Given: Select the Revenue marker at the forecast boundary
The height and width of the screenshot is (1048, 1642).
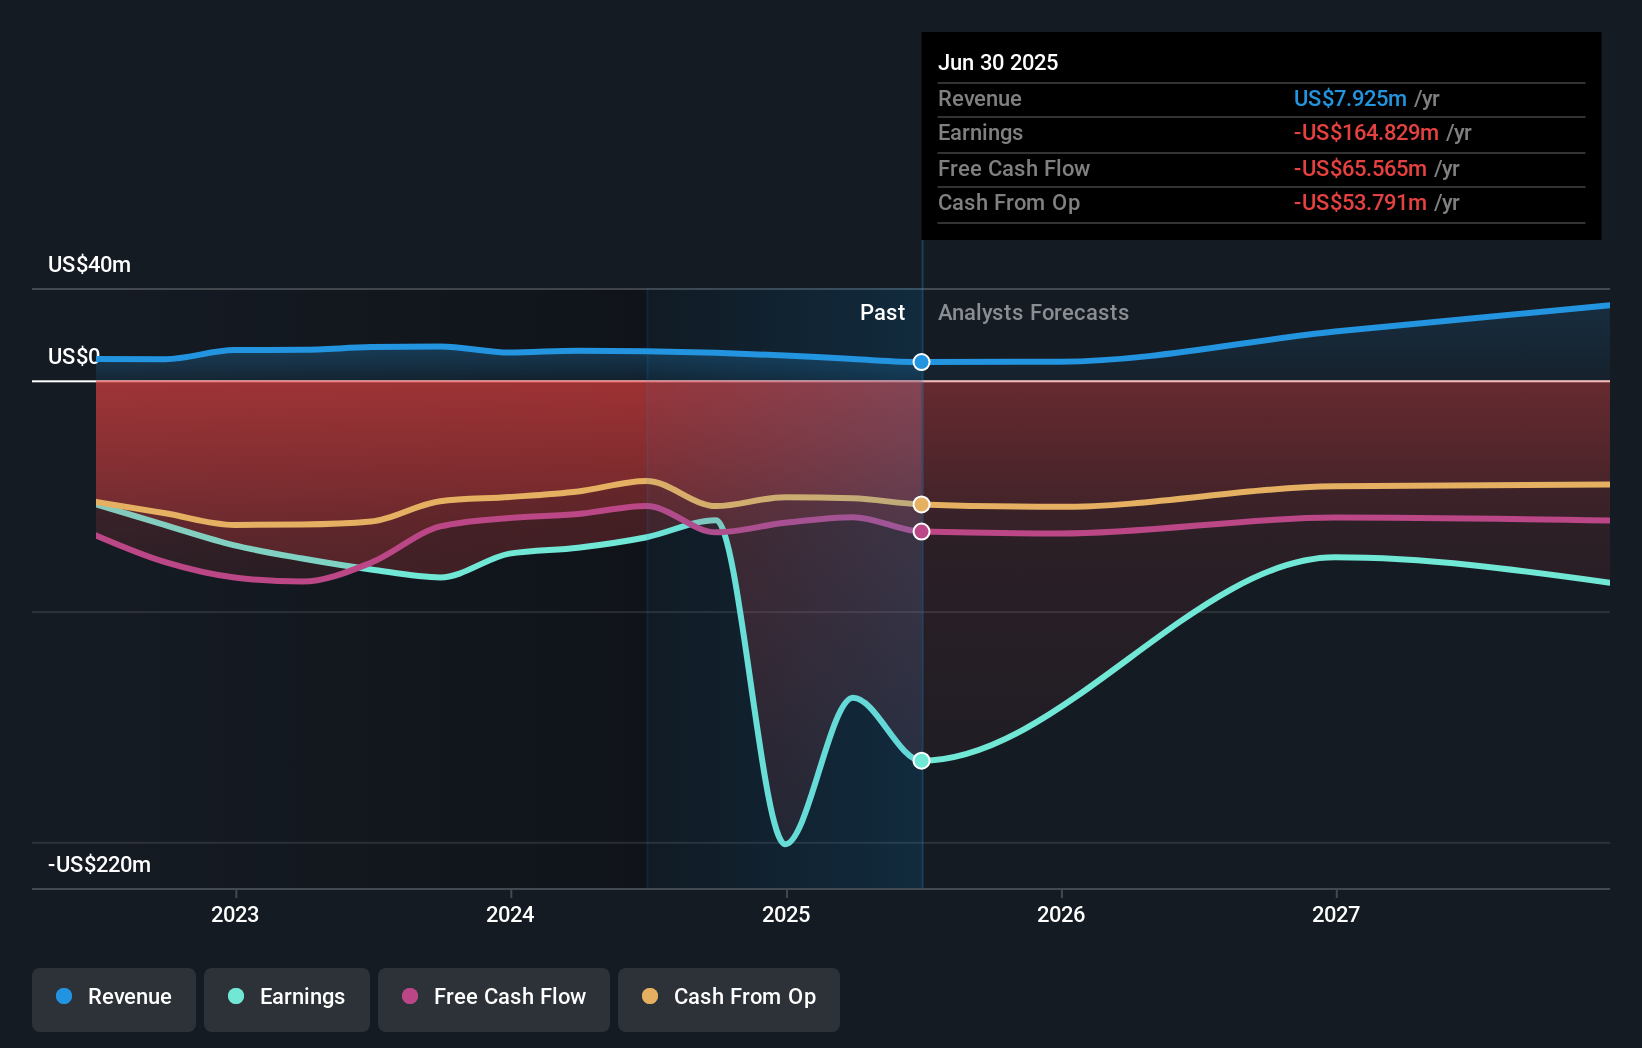Looking at the screenshot, I should tap(921, 363).
